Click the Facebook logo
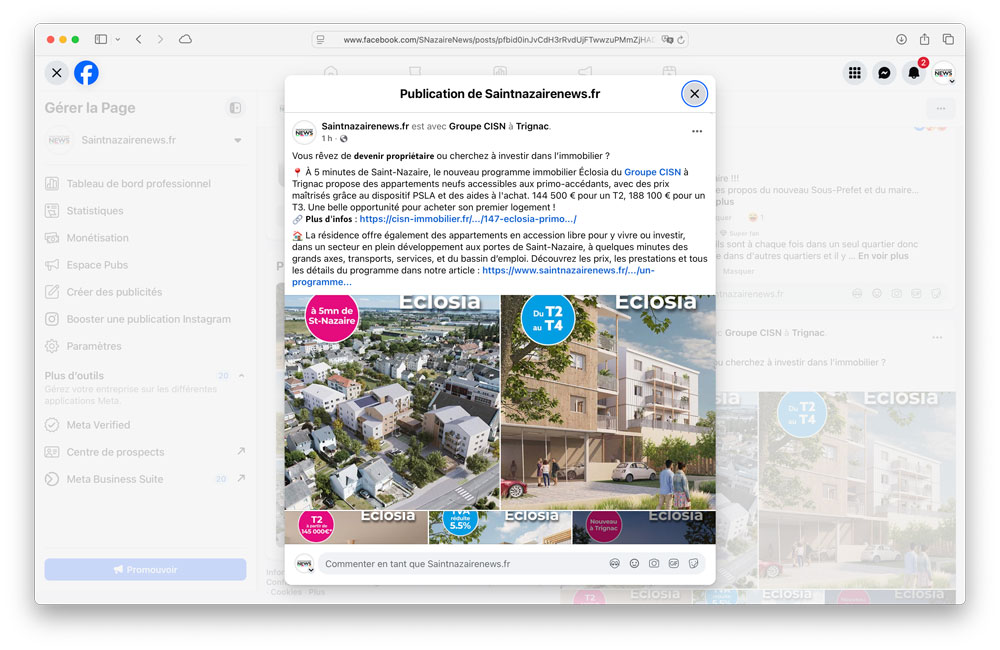The image size is (1000, 650). click(86, 73)
